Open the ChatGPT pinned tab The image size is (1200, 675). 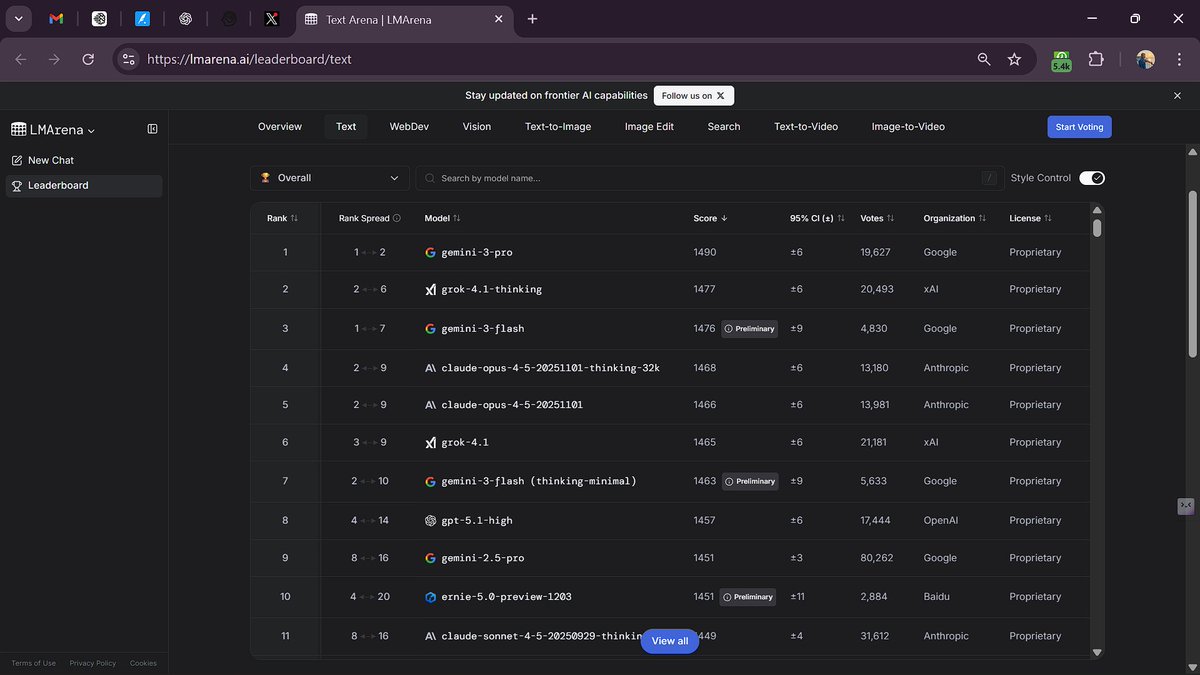[185, 19]
